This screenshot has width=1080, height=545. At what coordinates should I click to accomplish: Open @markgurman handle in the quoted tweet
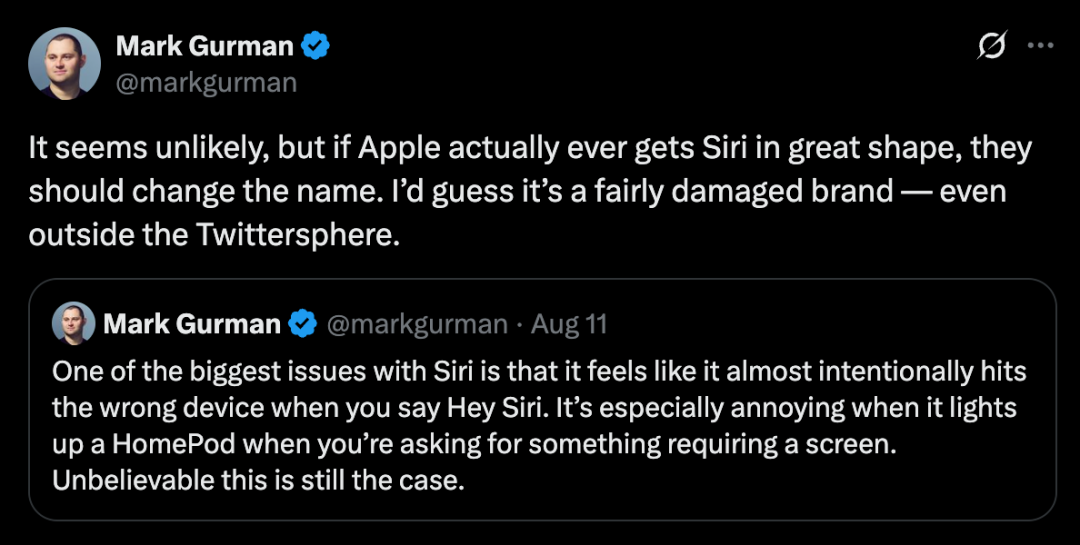click(417, 324)
